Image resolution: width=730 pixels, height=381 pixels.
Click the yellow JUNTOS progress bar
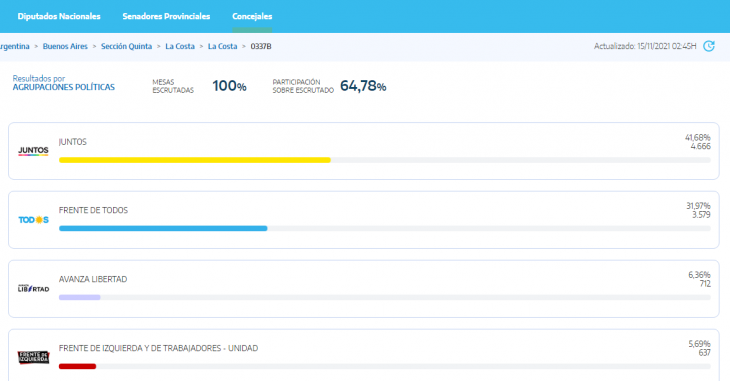tap(195, 160)
